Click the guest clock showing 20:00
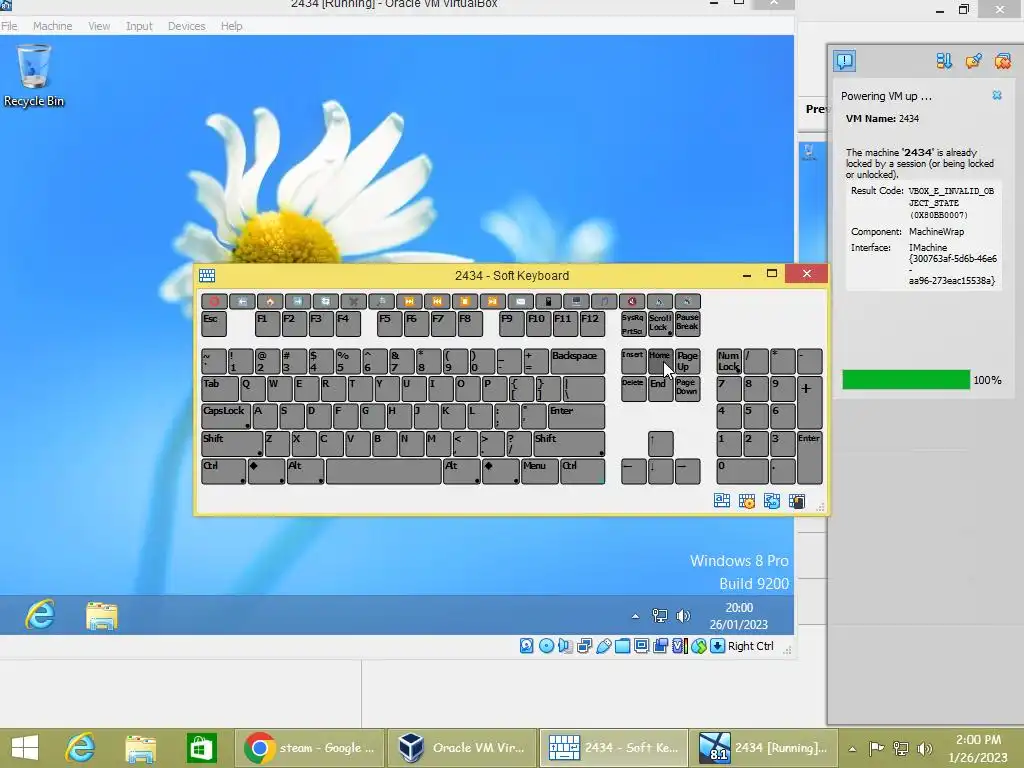This screenshot has height=768, width=1024. (739, 616)
